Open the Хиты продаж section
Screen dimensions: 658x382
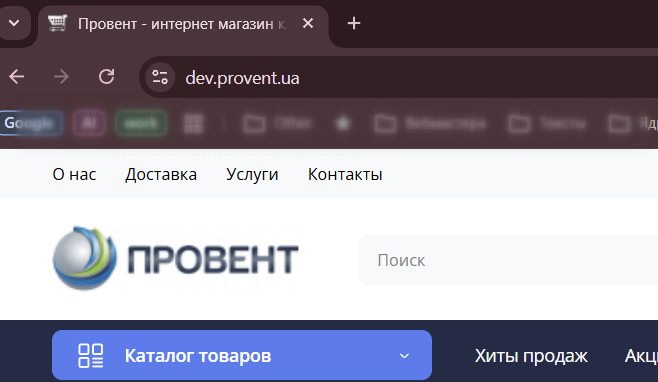[x=531, y=356]
